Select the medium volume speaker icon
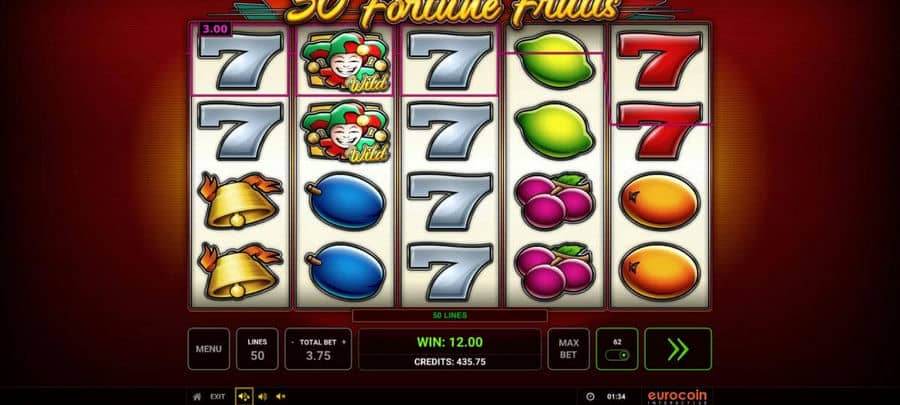 262,396
